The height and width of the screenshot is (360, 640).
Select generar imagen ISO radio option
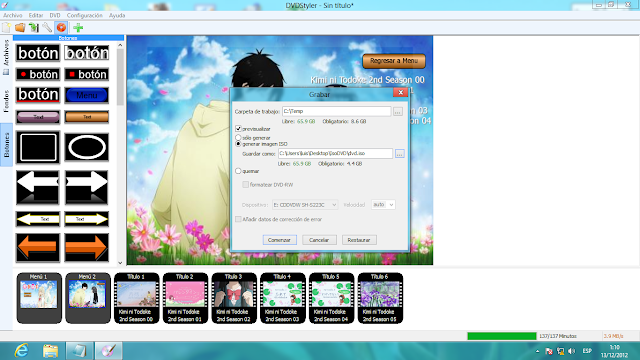(238, 144)
